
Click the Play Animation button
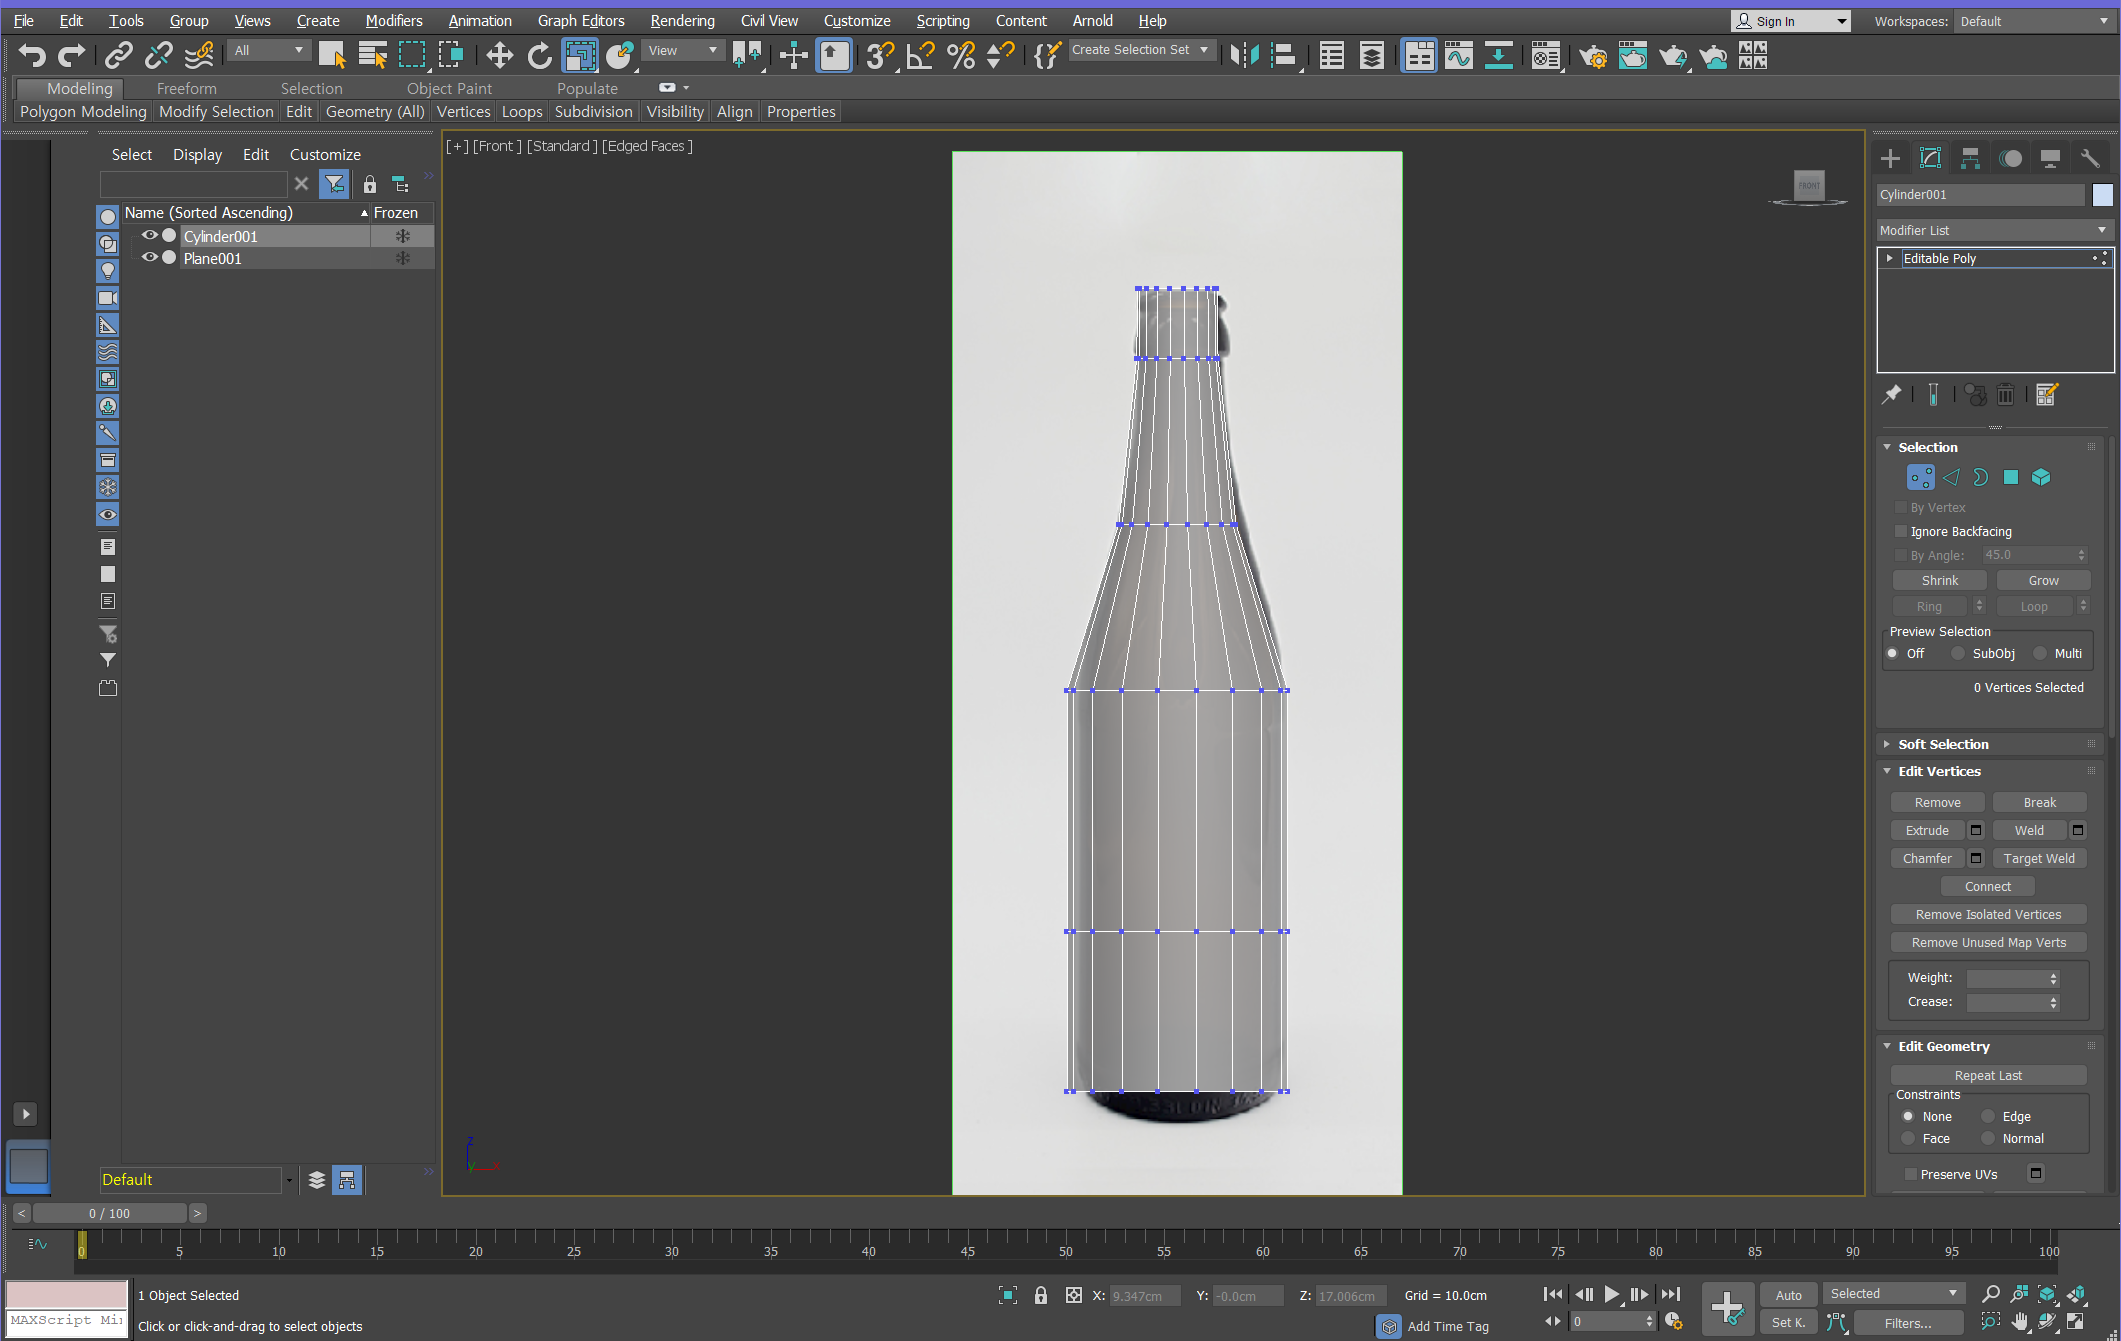point(1611,1294)
